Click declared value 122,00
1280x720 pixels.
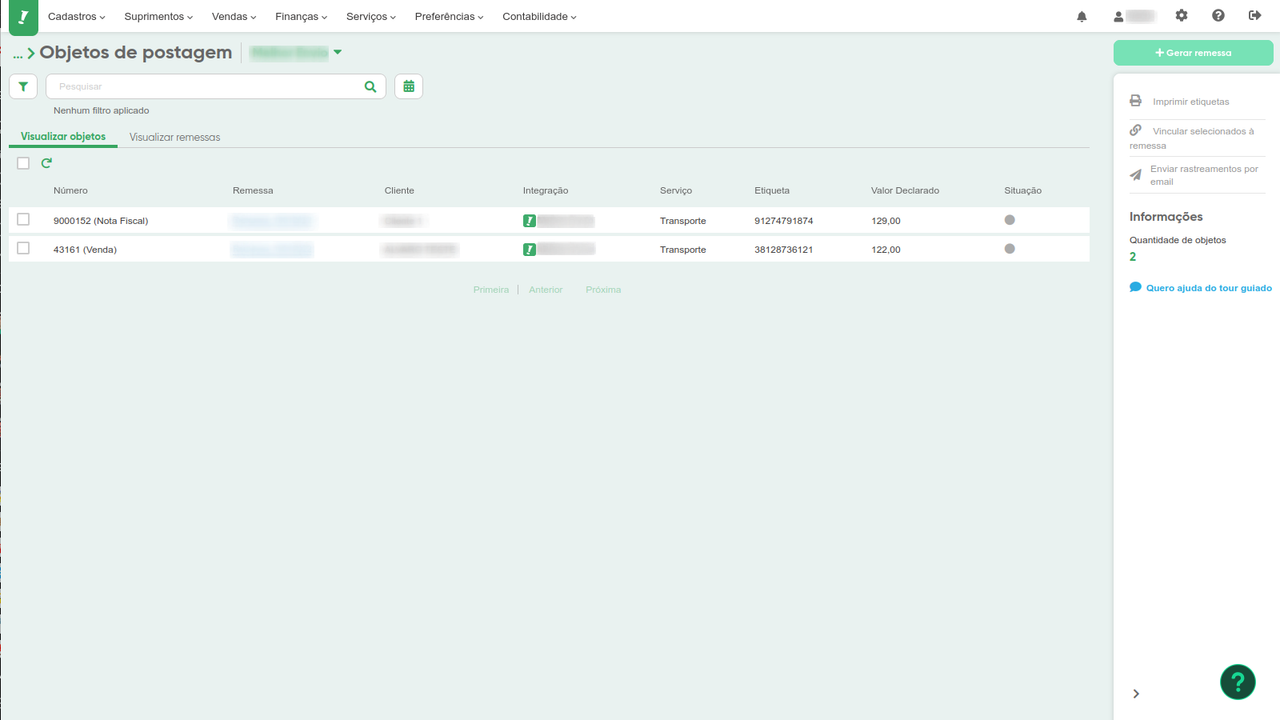pyautogui.click(x=886, y=249)
